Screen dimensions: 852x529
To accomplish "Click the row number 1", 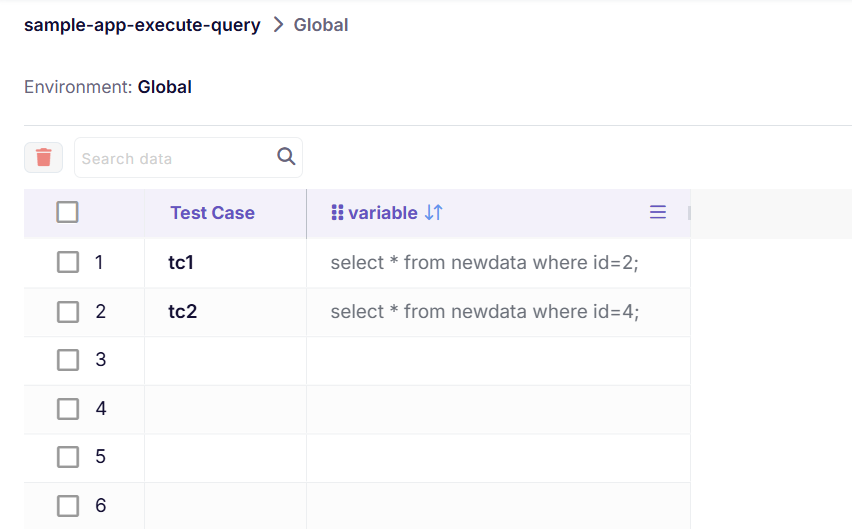I will click(99, 263).
